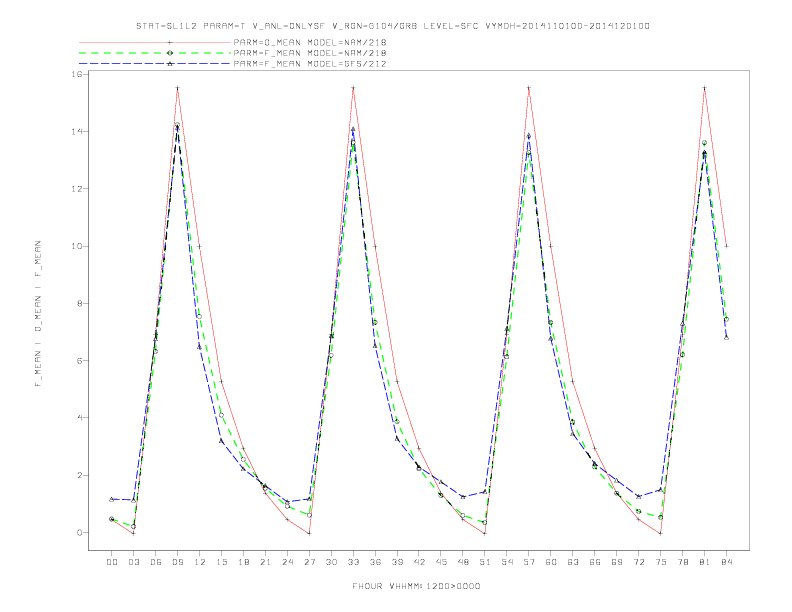Click the x-axis hour label 84
The width and height of the screenshot is (792, 612).
[x=726, y=562]
